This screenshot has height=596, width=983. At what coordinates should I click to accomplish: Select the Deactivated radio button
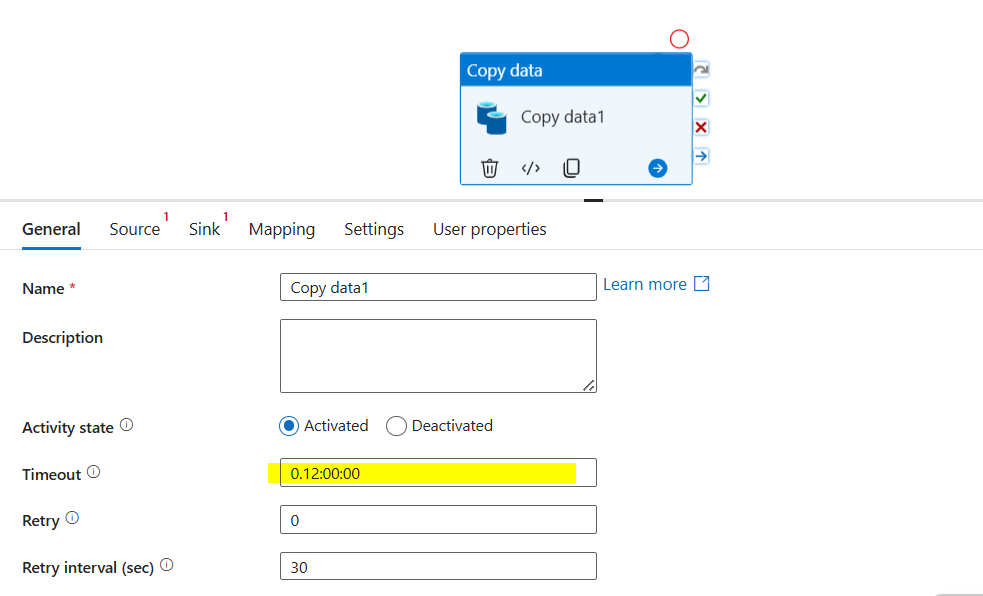396,426
